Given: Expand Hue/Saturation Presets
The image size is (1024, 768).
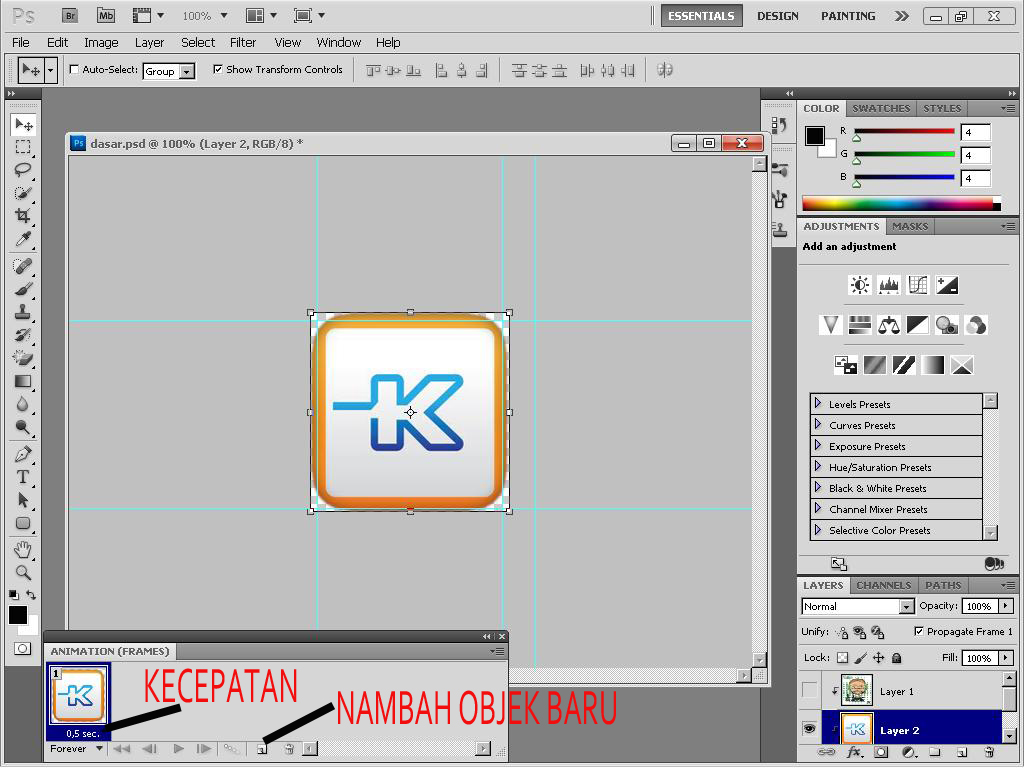Looking at the screenshot, I should 818,466.
